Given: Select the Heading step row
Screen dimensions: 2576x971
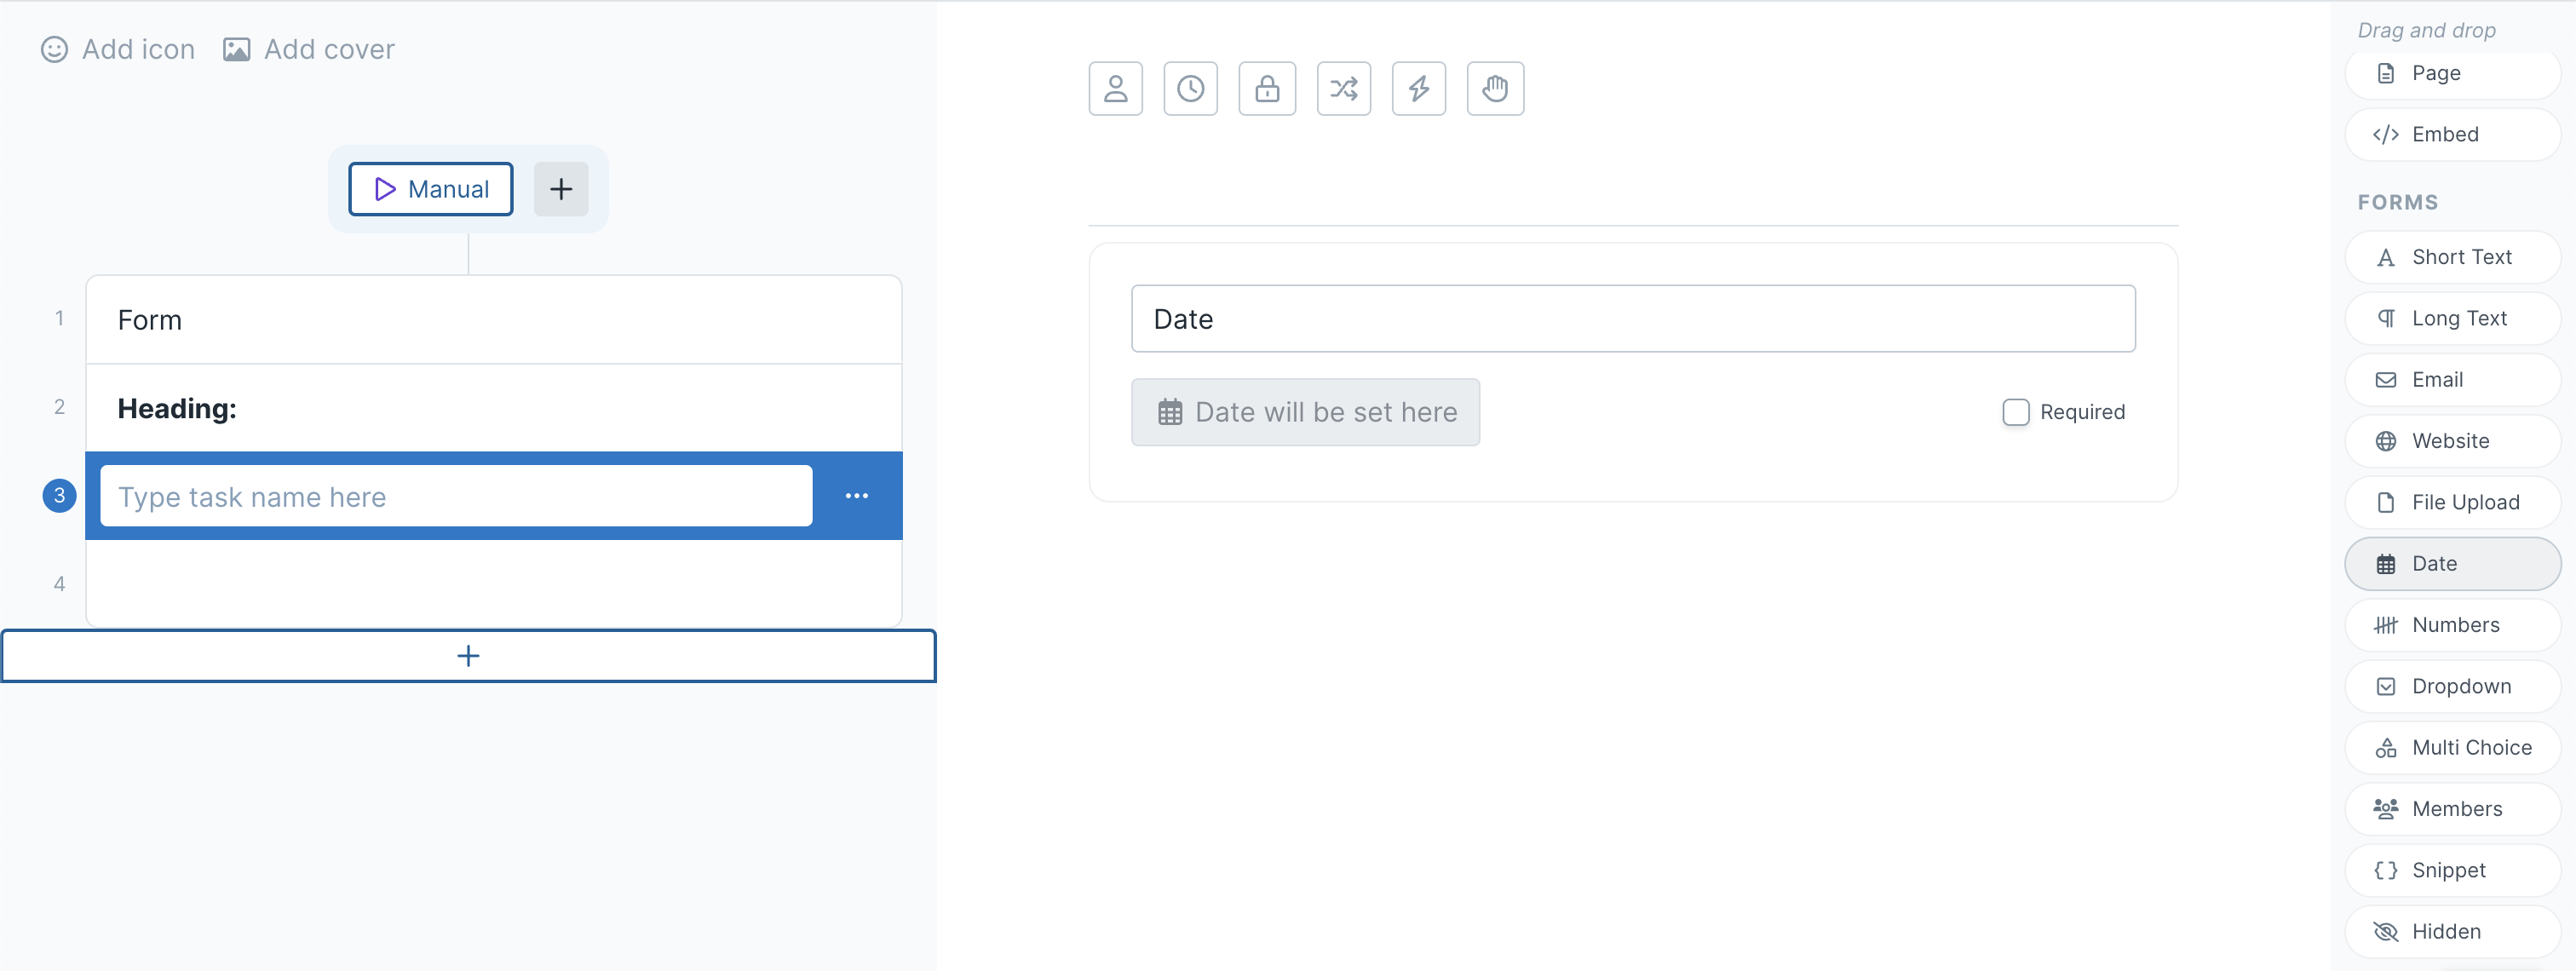Looking at the screenshot, I should point(494,408).
